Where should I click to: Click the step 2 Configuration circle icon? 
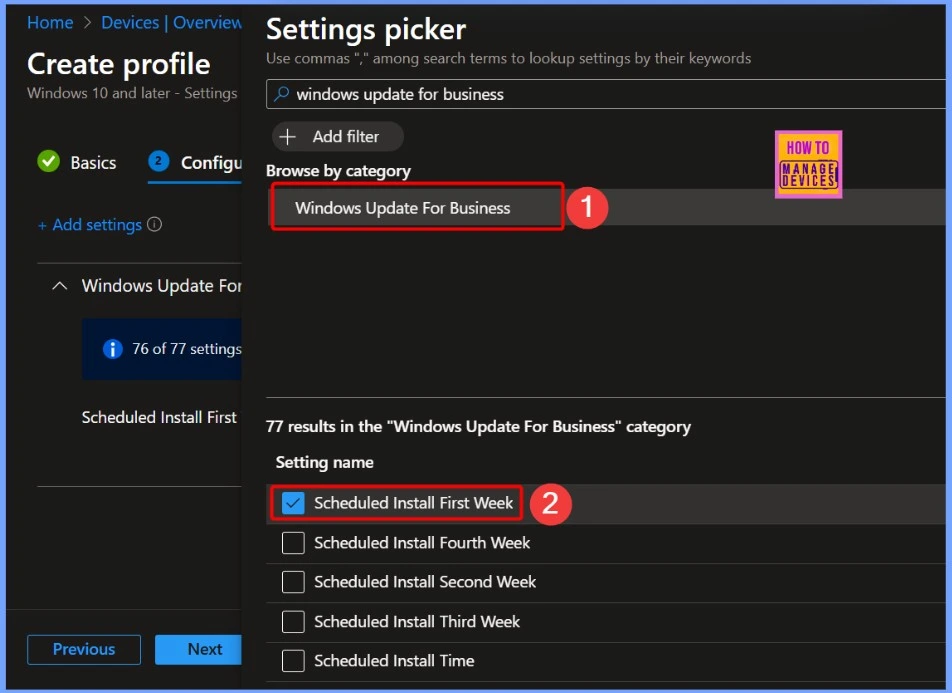tap(158, 161)
